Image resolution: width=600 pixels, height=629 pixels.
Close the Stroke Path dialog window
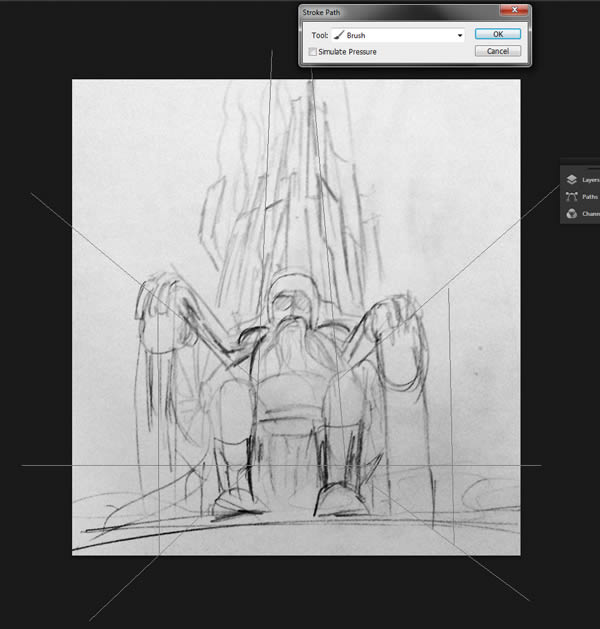[x=514, y=10]
